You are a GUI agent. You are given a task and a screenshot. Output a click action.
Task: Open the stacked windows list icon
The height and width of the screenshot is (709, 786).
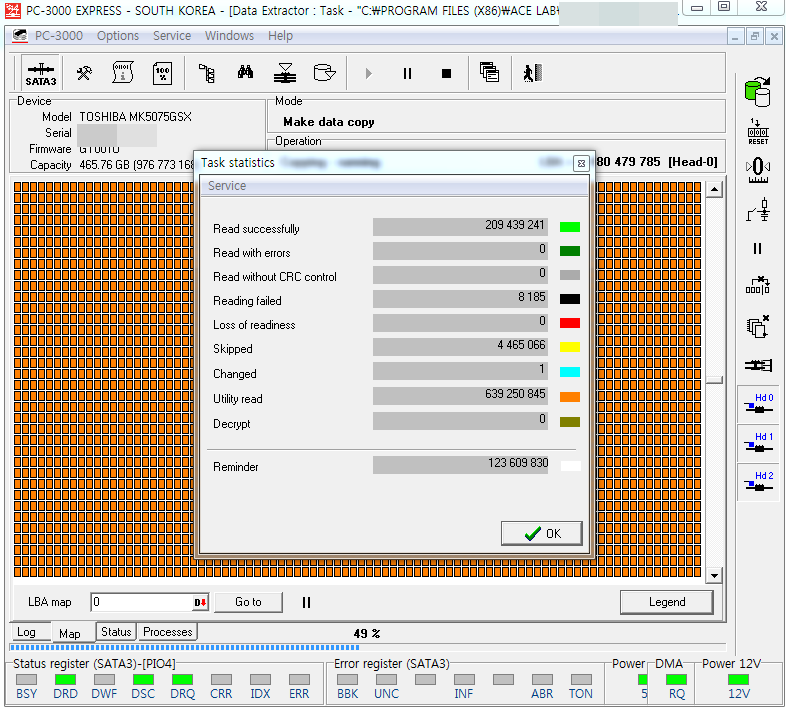[489, 73]
